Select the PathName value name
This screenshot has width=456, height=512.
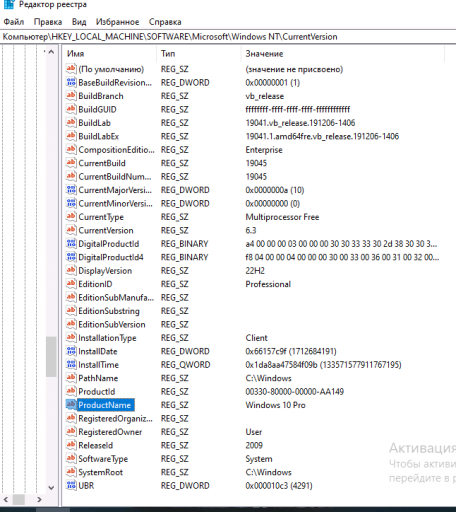coord(98,378)
